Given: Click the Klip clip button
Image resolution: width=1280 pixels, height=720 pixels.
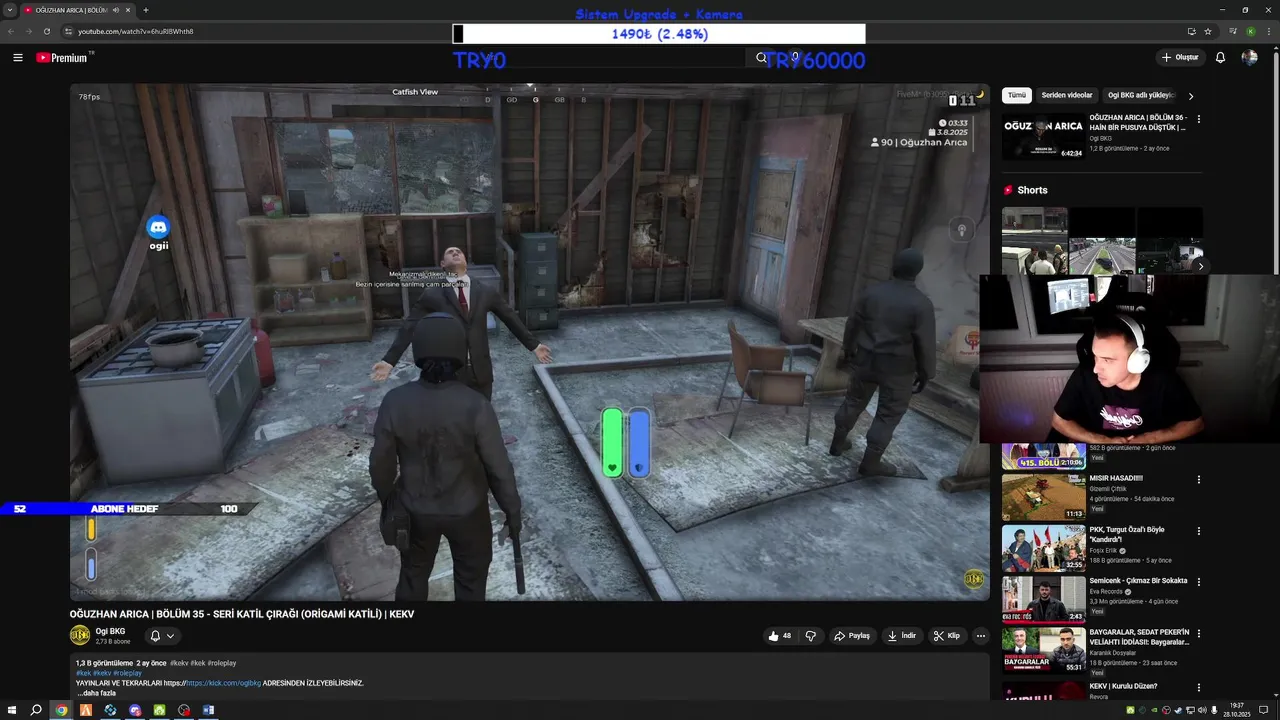Looking at the screenshot, I should coord(946,636).
